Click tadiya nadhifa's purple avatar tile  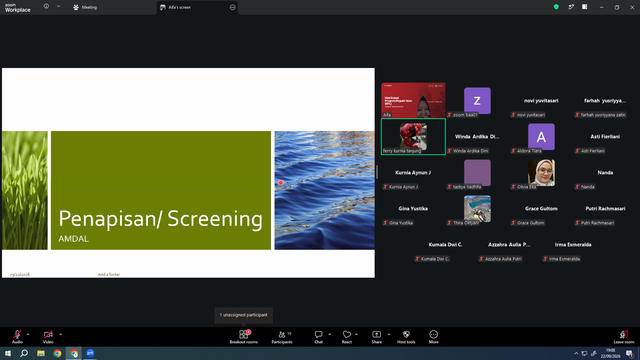point(477,173)
